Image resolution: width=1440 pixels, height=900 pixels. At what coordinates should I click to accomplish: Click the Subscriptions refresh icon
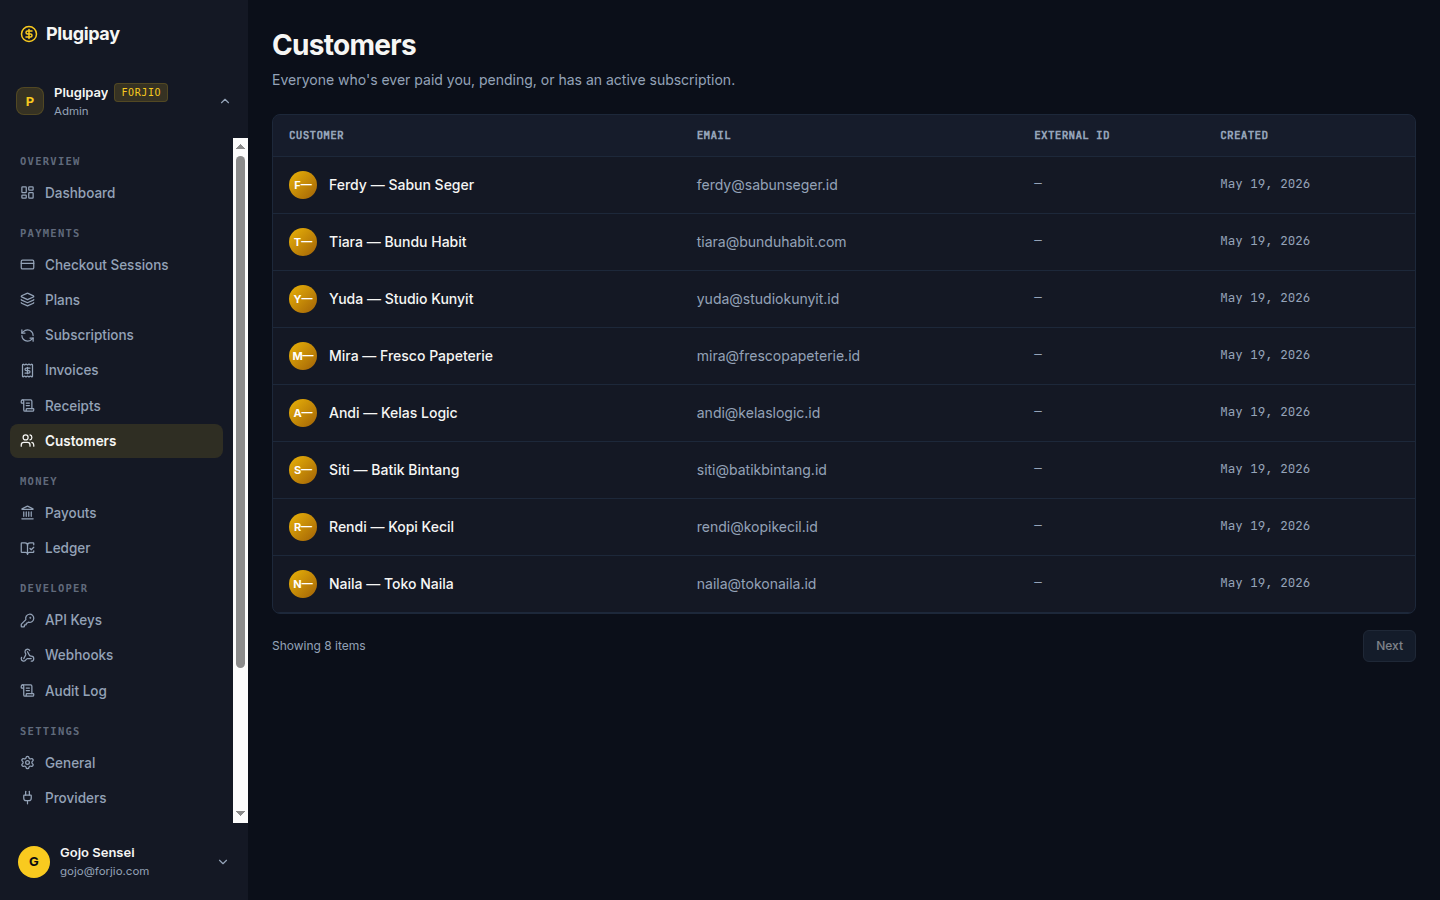pyautogui.click(x=28, y=335)
